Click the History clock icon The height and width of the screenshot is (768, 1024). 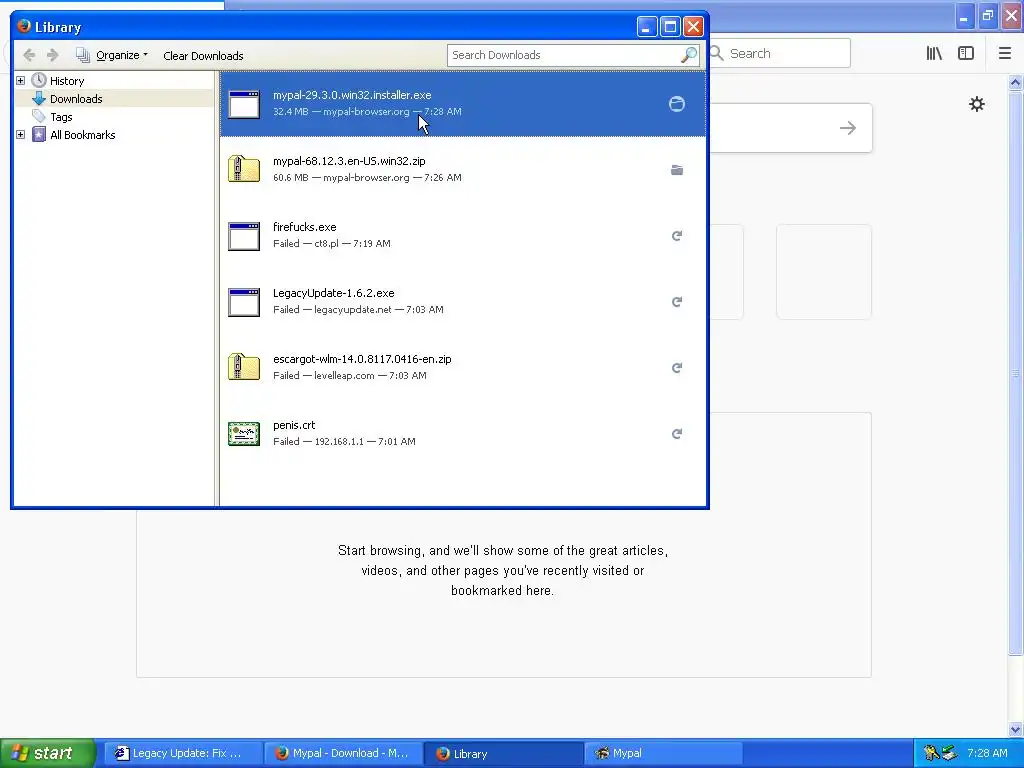pos(39,80)
